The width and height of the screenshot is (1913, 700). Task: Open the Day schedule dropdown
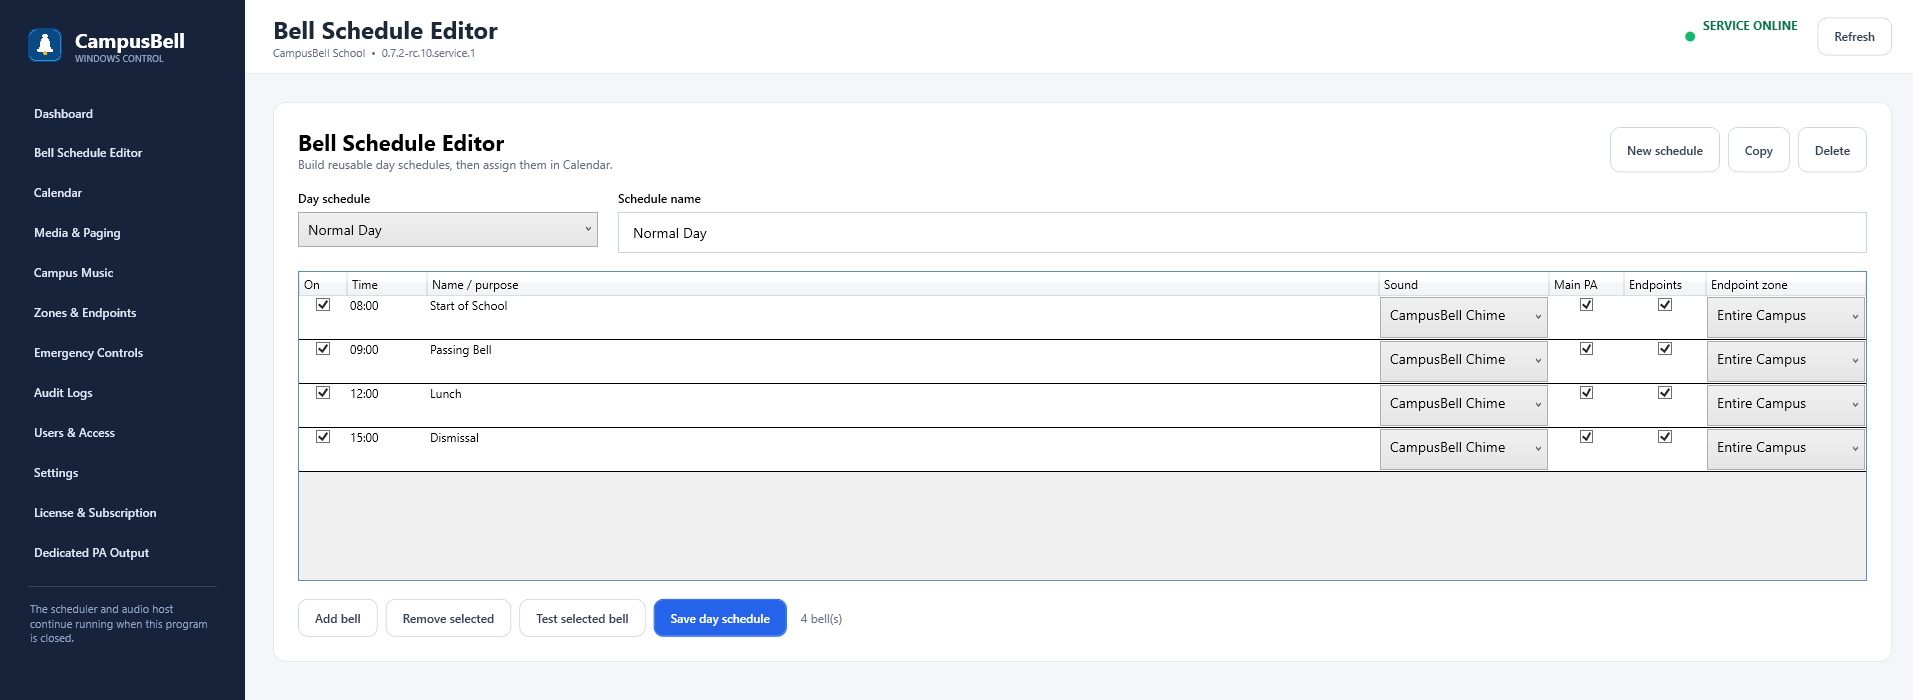tap(448, 230)
